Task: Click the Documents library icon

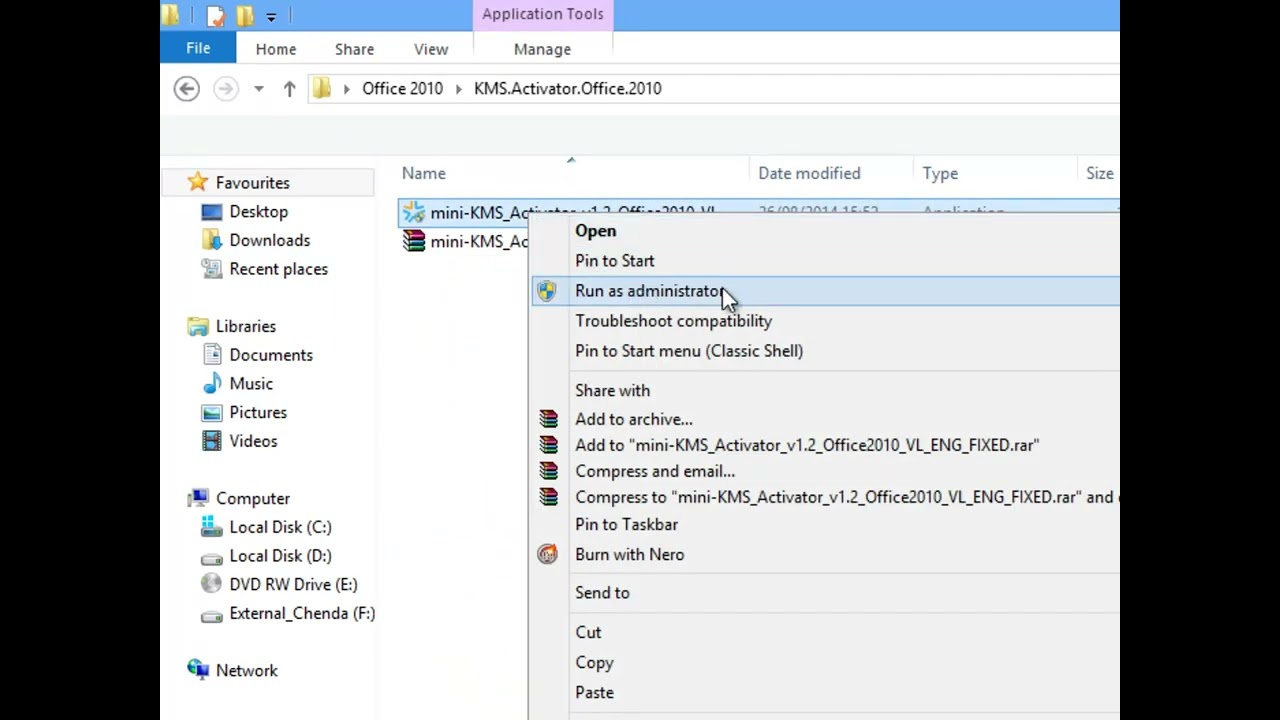Action: click(x=211, y=355)
